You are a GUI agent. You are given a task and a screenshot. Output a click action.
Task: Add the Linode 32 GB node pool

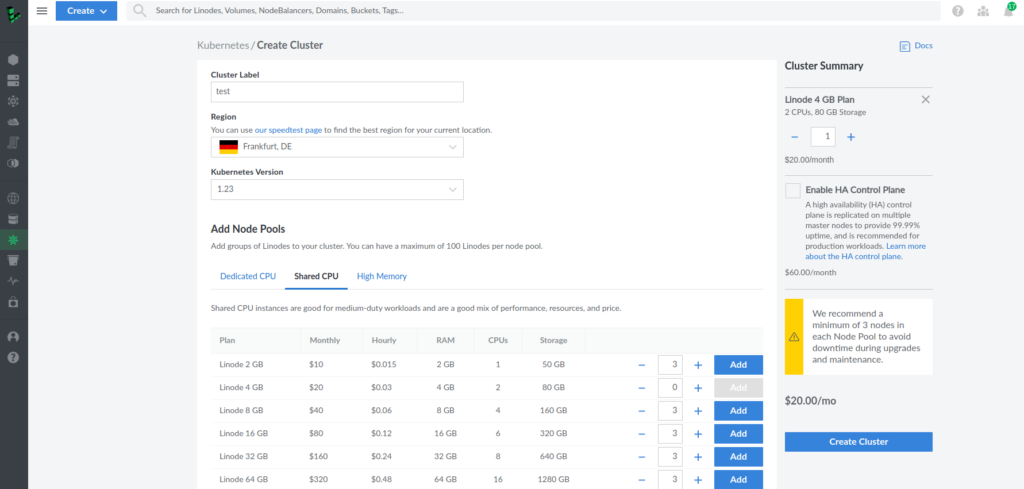[x=738, y=456]
